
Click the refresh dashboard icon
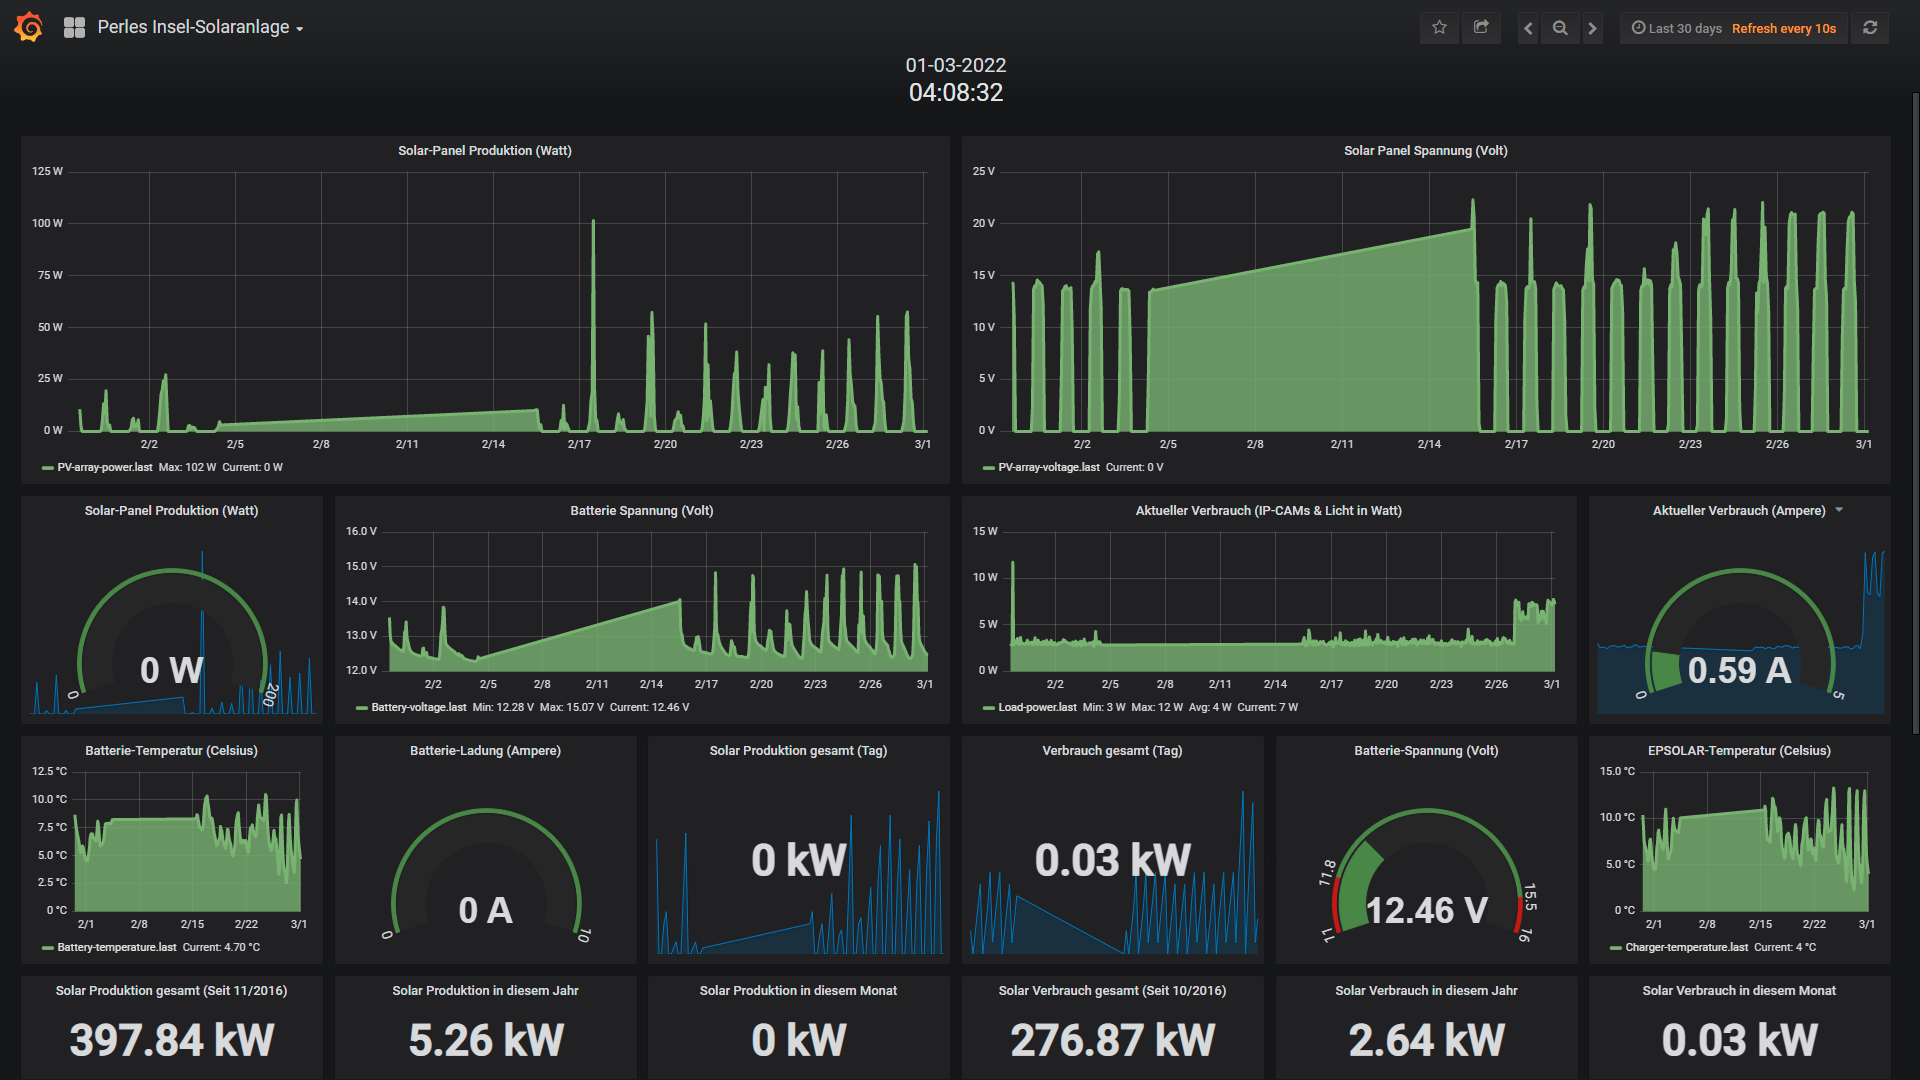point(1870,28)
